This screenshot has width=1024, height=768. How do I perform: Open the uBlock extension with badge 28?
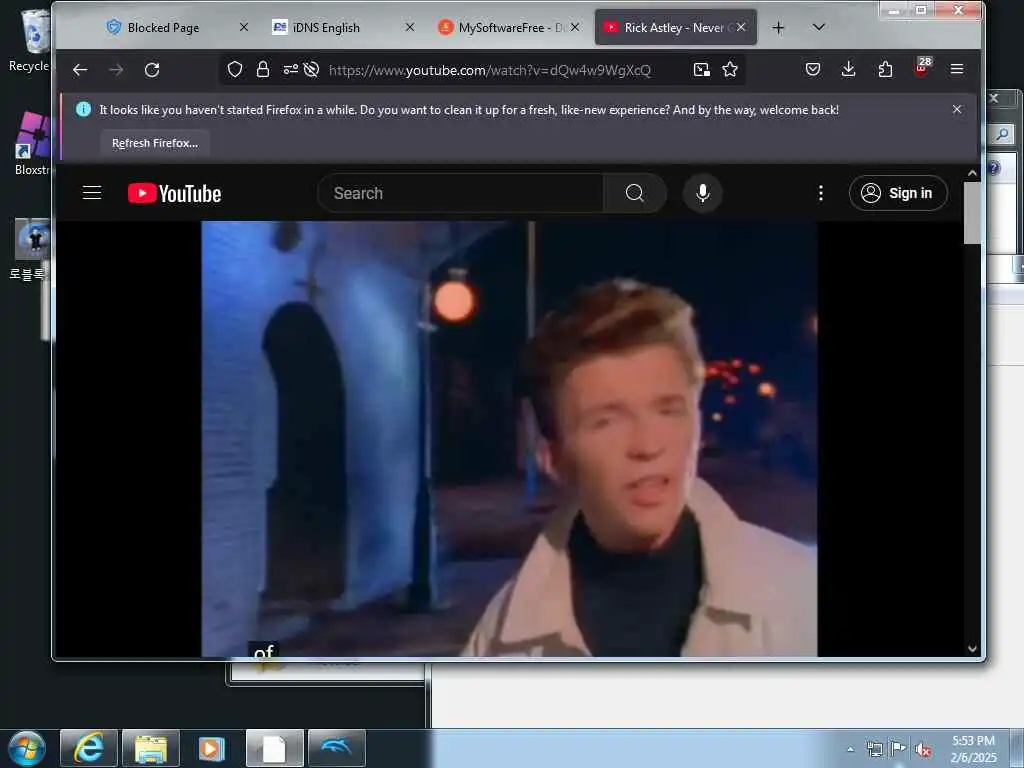pyautogui.click(x=922, y=68)
